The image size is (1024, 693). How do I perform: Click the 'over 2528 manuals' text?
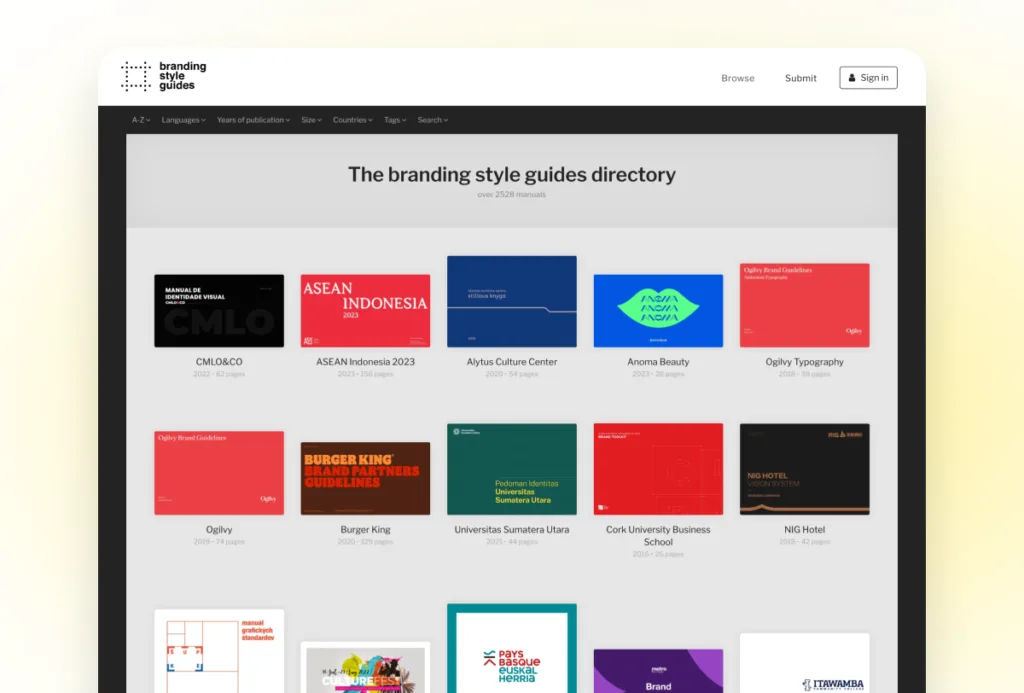coord(512,195)
